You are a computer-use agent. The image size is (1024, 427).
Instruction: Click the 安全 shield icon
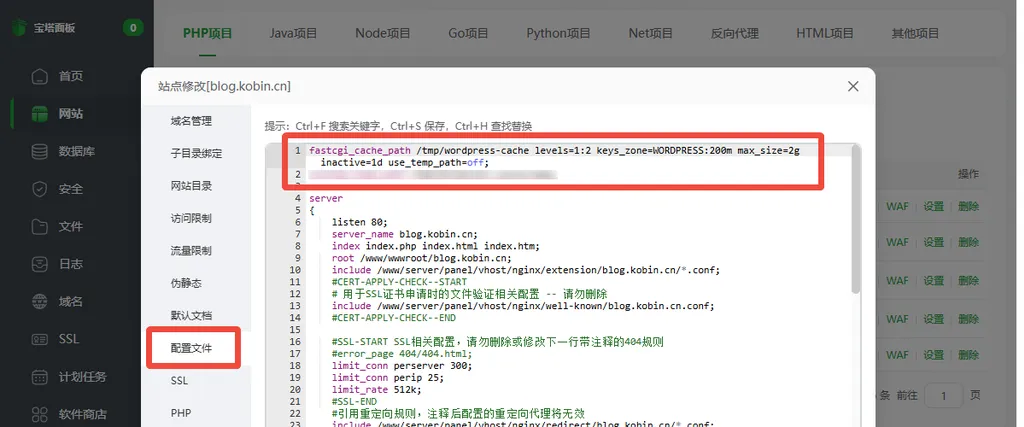(x=40, y=189)
